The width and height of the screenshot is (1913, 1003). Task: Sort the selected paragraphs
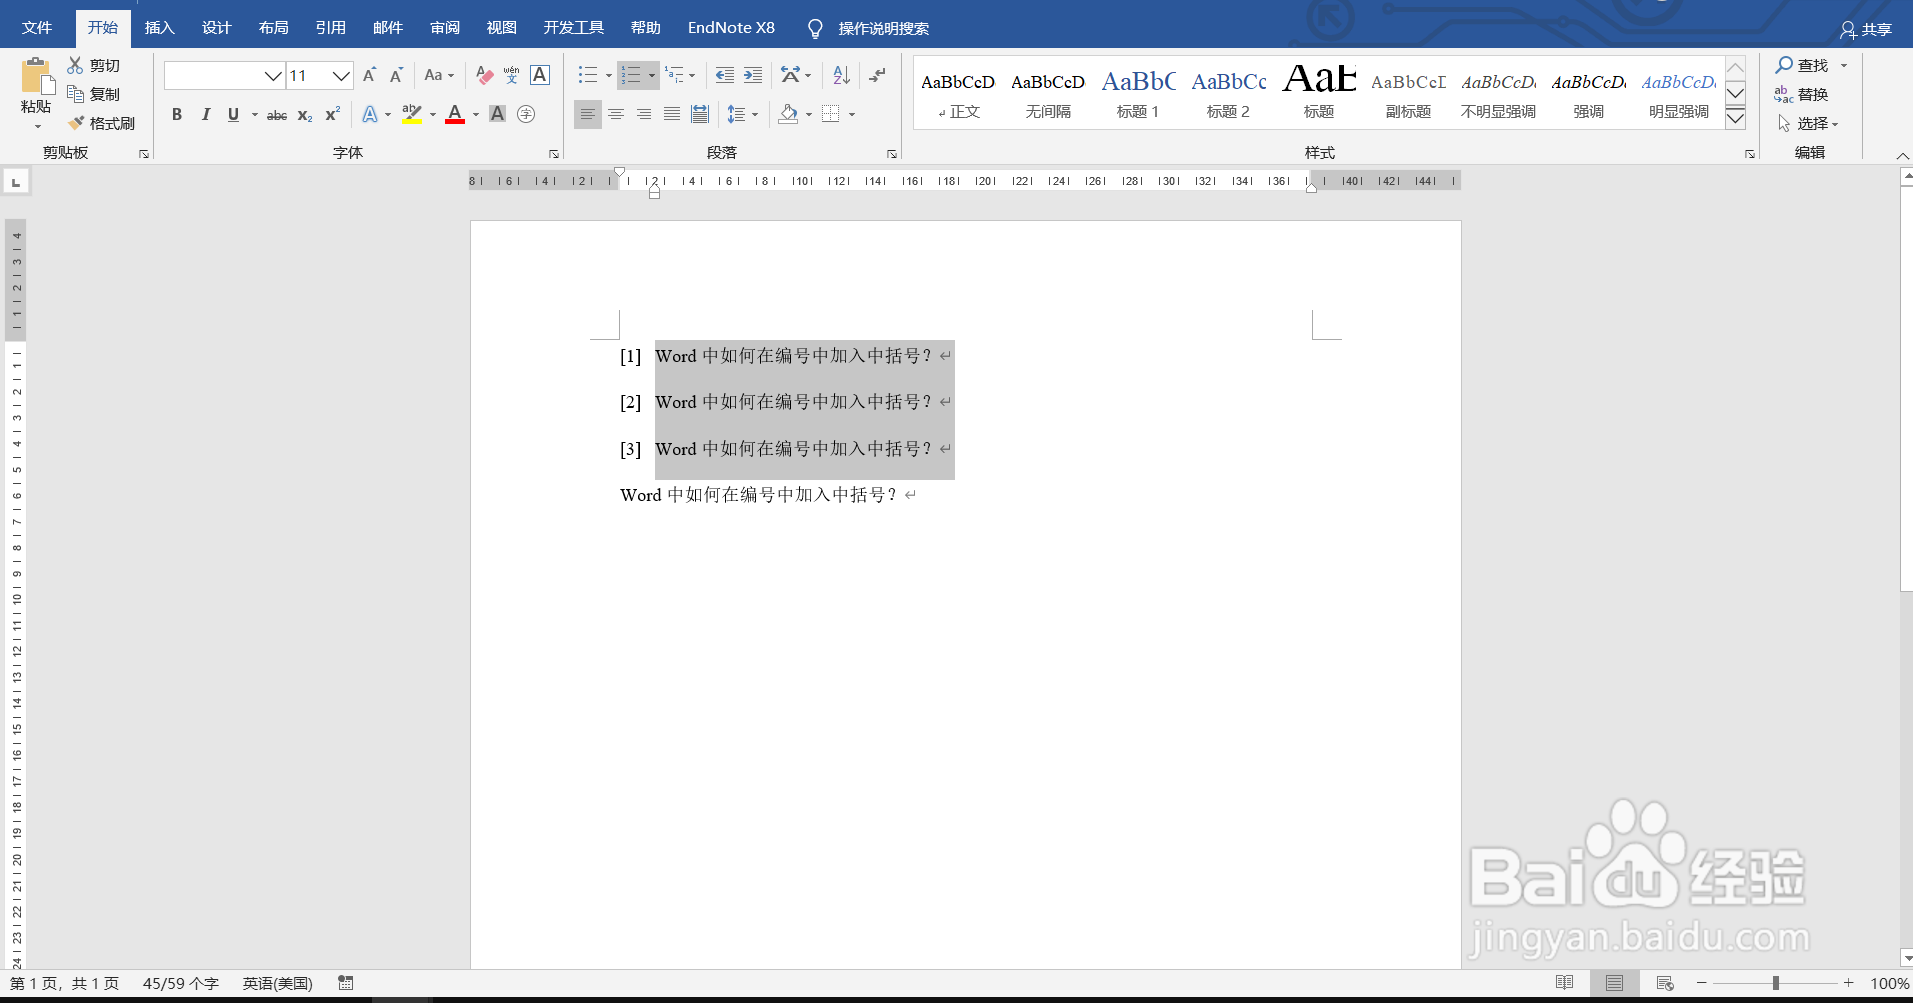[x=842, y=75]
